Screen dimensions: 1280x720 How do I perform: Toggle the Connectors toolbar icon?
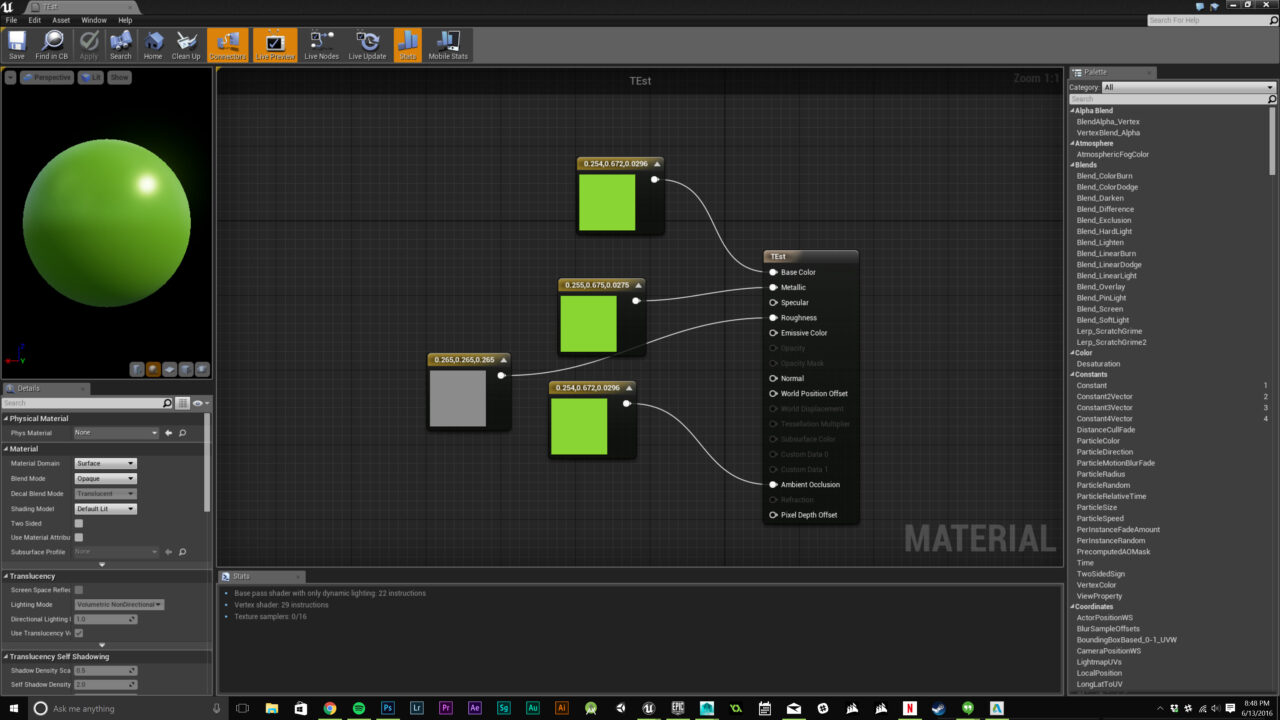click(227, 44)
